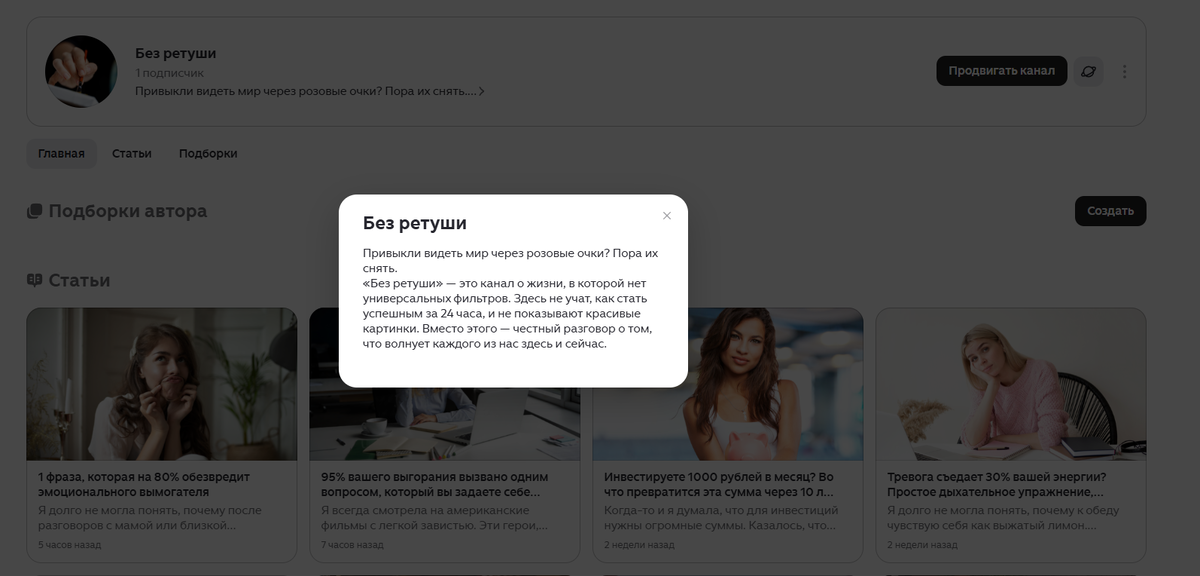This screenshot has width=1200, height=576.
Task: Click the Создать button for collections
Action: [x=1110, y=211]
